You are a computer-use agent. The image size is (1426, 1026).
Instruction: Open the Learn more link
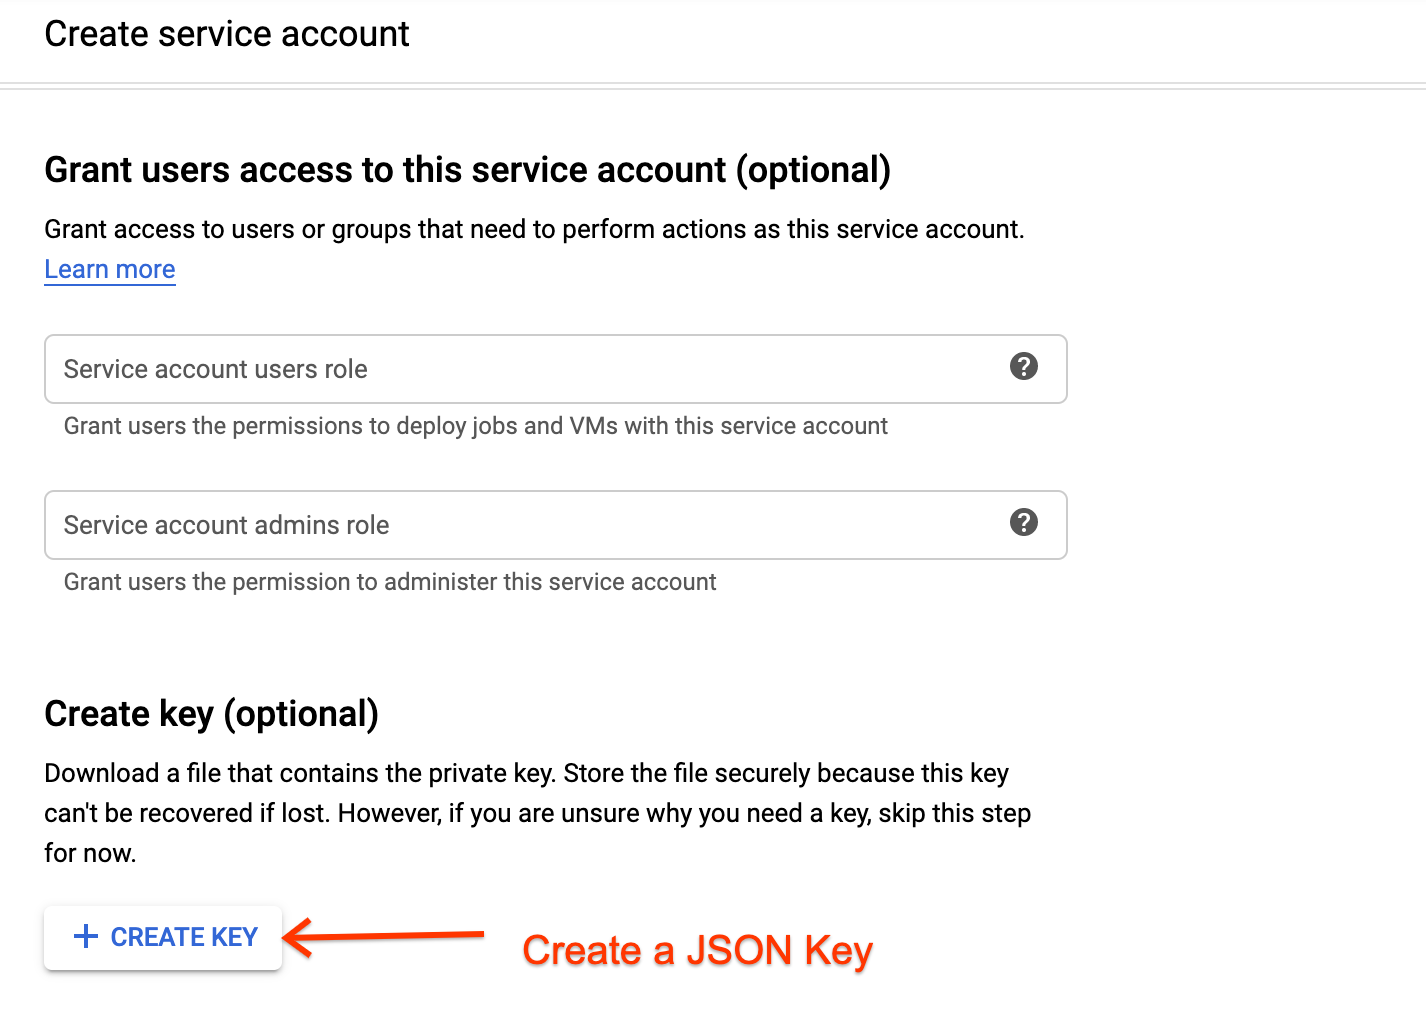(110, 270)
